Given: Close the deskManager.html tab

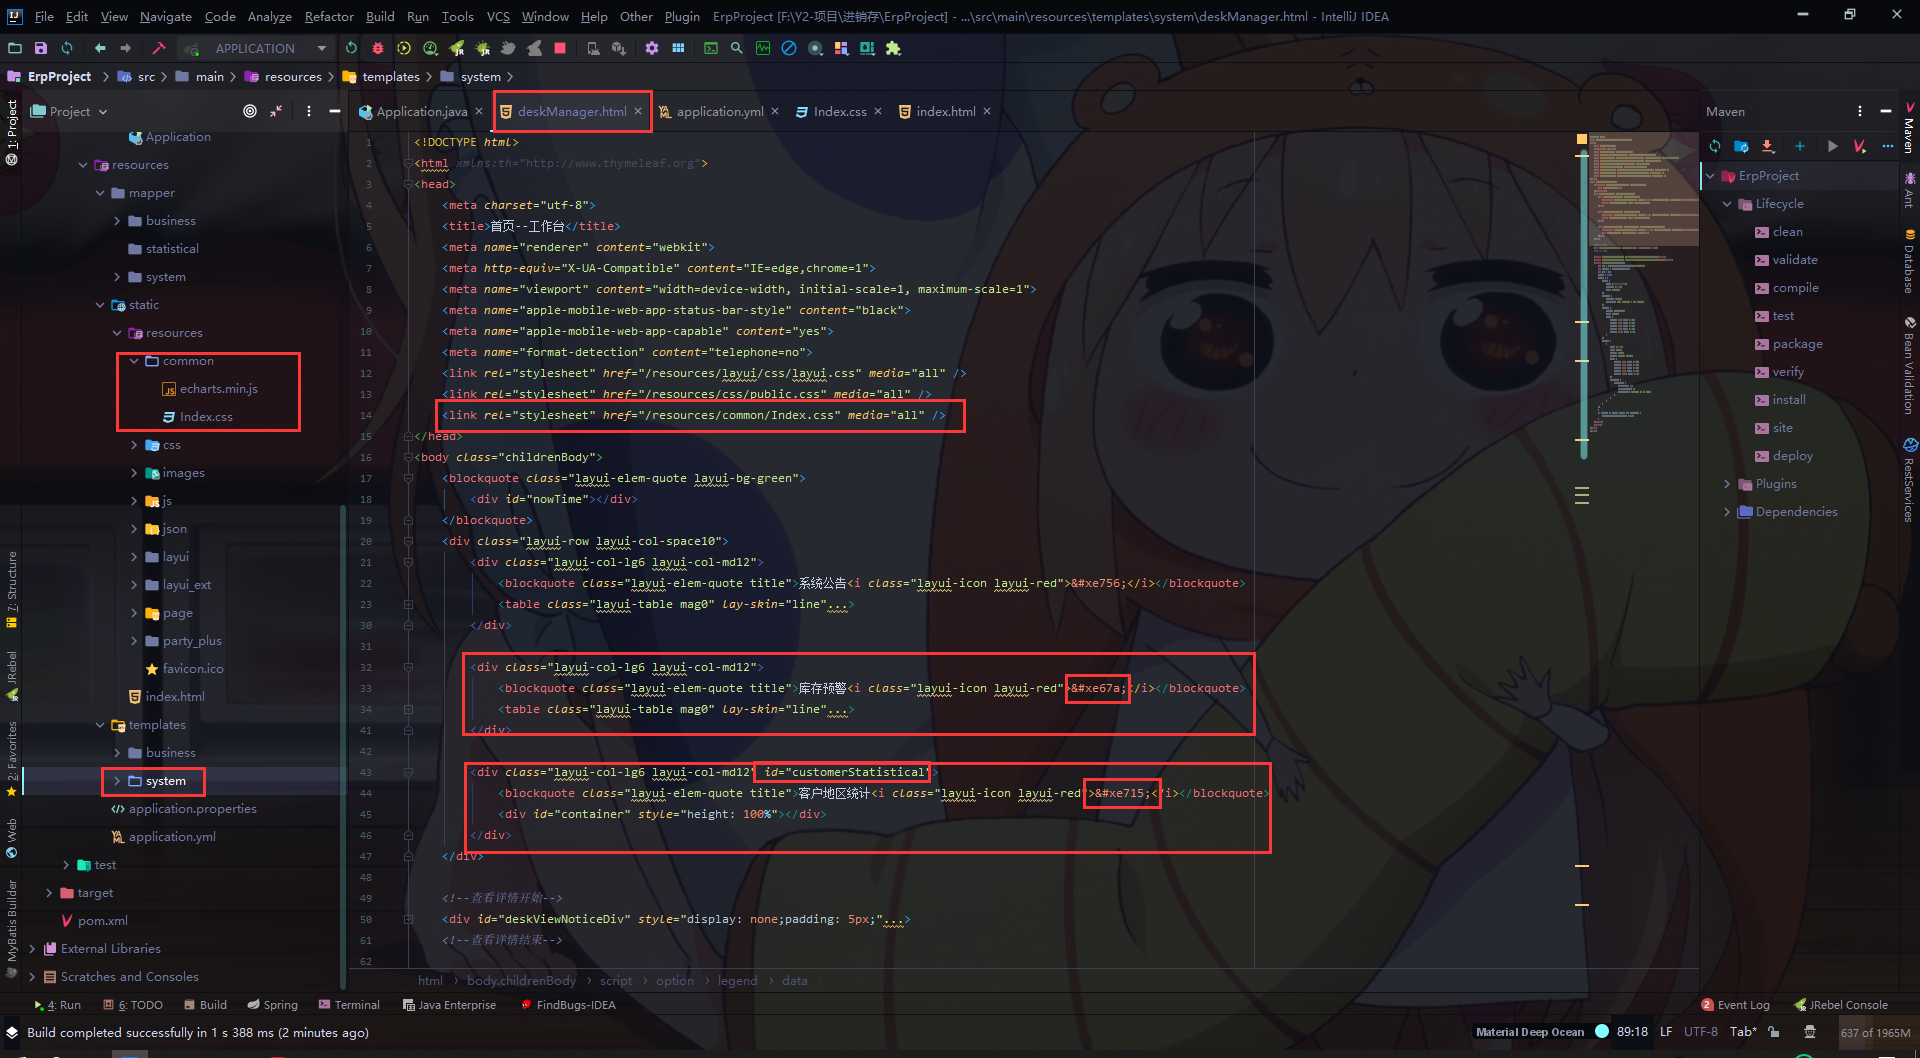Looking at the screenshot, I should [x=638, y=111].
